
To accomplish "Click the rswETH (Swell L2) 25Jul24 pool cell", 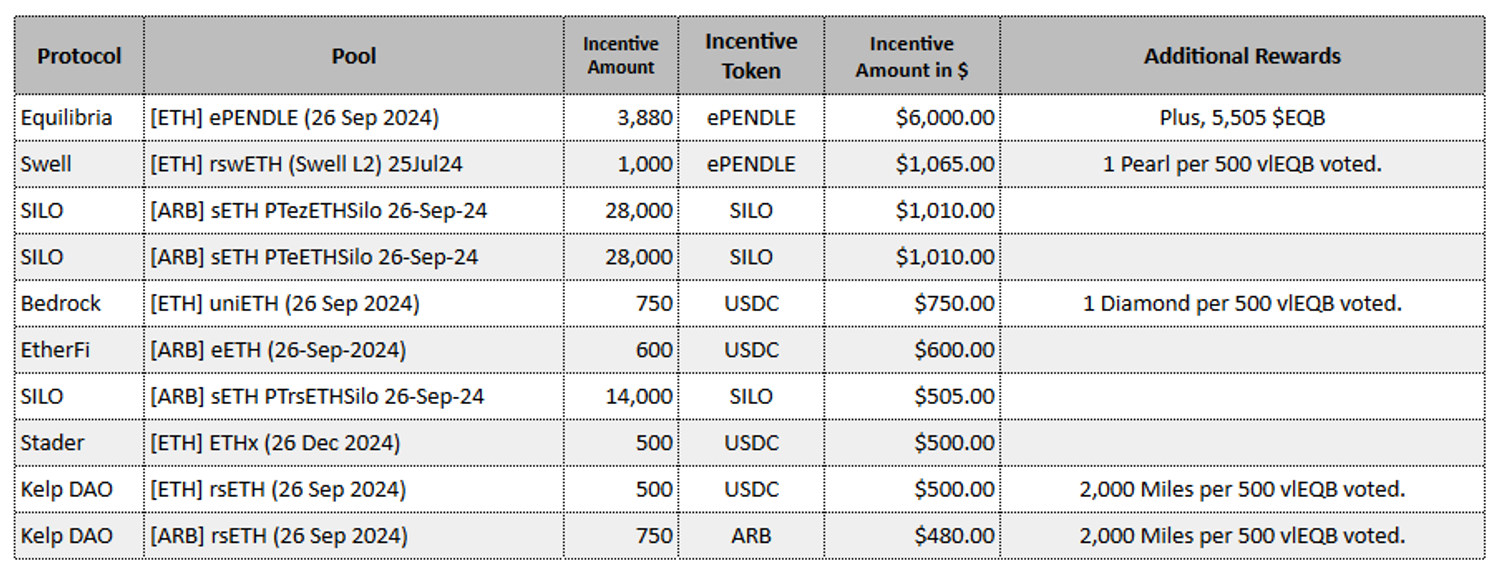I will (306, 164).
